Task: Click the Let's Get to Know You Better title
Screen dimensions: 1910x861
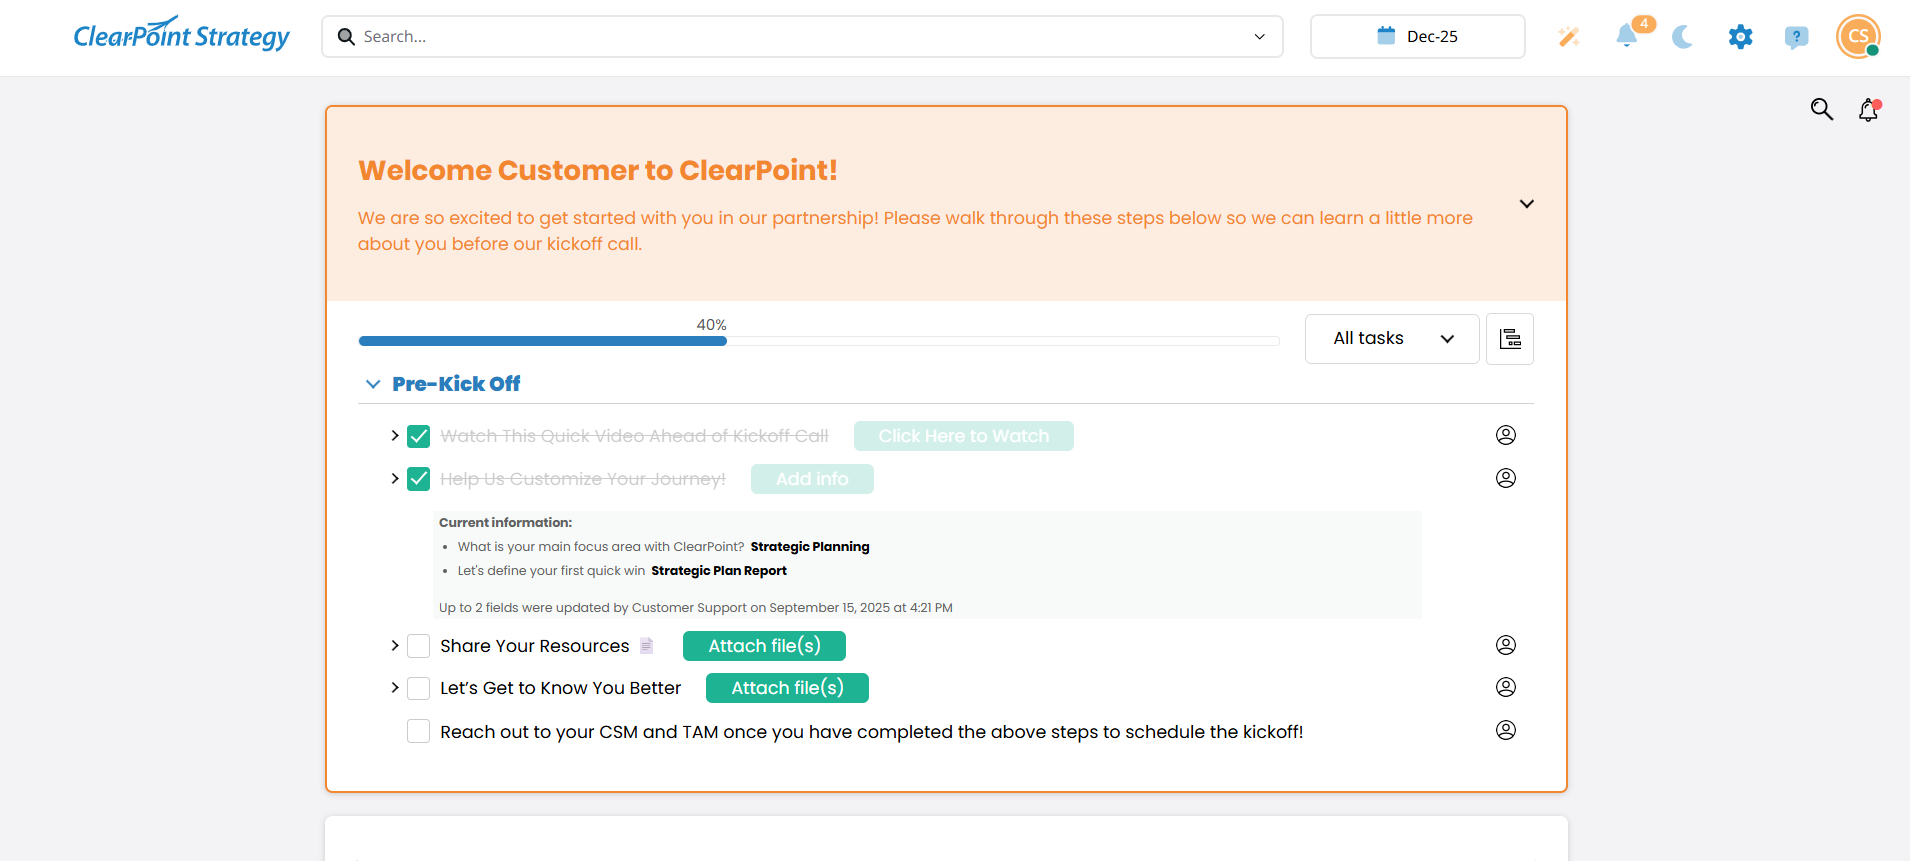Action: 560,688
